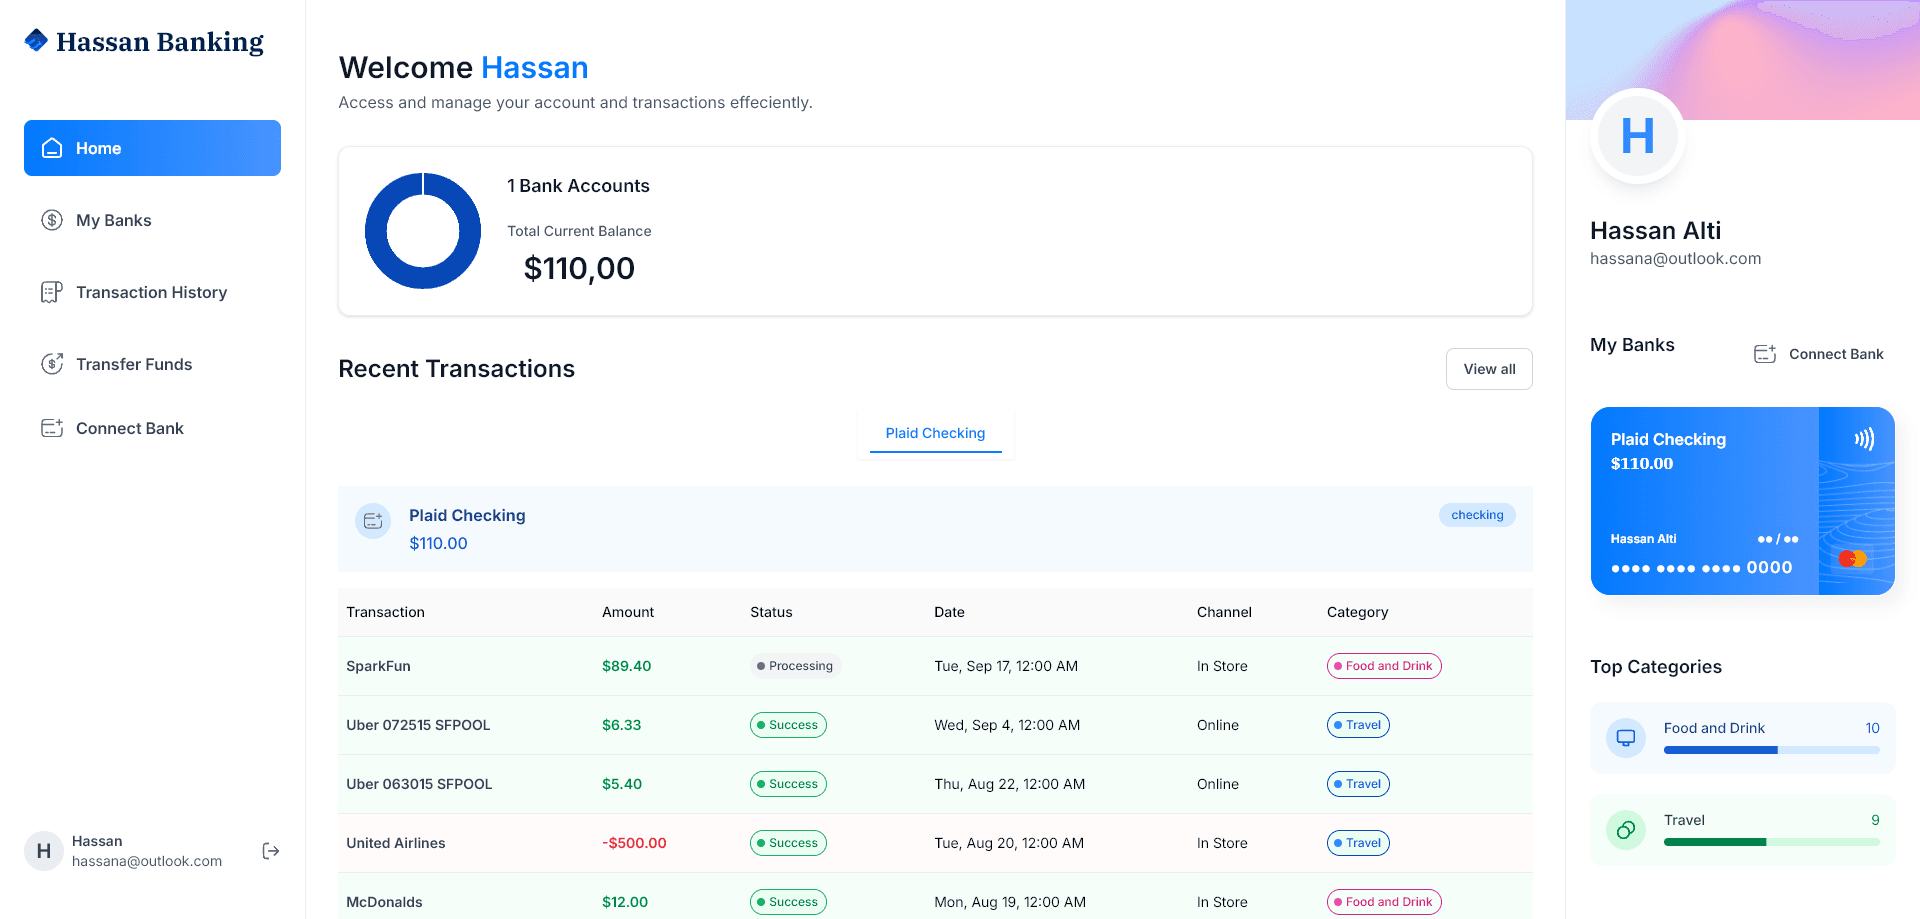This screenshot has height=919, width=1920.
Task: Click the Hassan Banking diamond logo
Action: (35, 40)
